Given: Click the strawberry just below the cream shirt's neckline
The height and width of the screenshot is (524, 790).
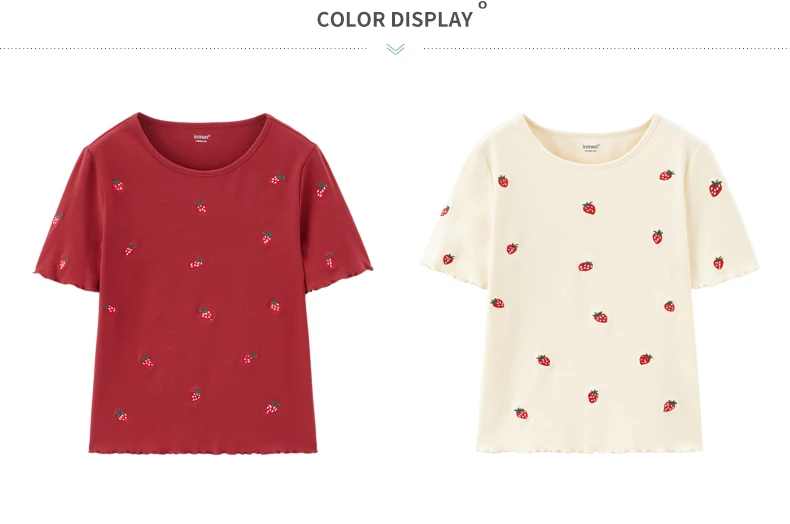Looking at the screenshot, I should tap(589, 208).
